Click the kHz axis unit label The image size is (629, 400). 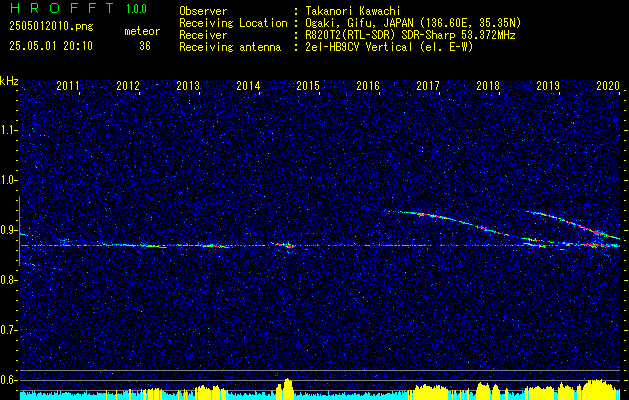click(x=9, y=81)
